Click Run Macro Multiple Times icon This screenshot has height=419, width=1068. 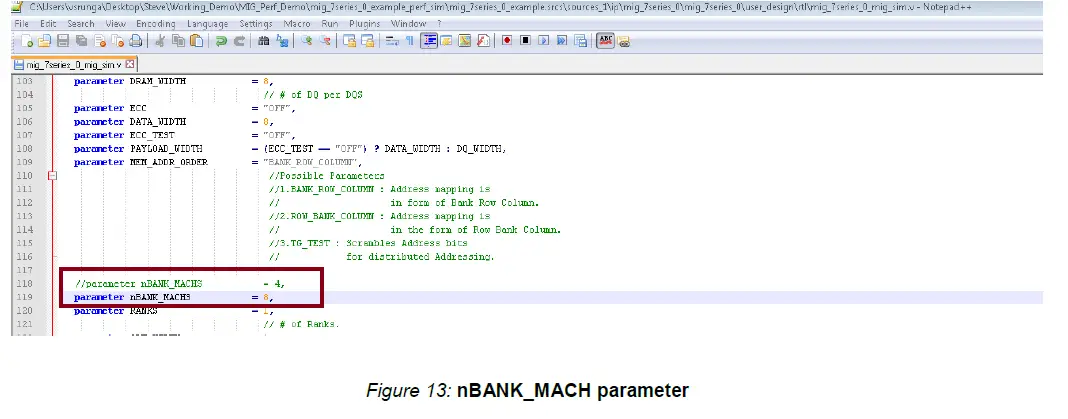click(x=562, y=41)
